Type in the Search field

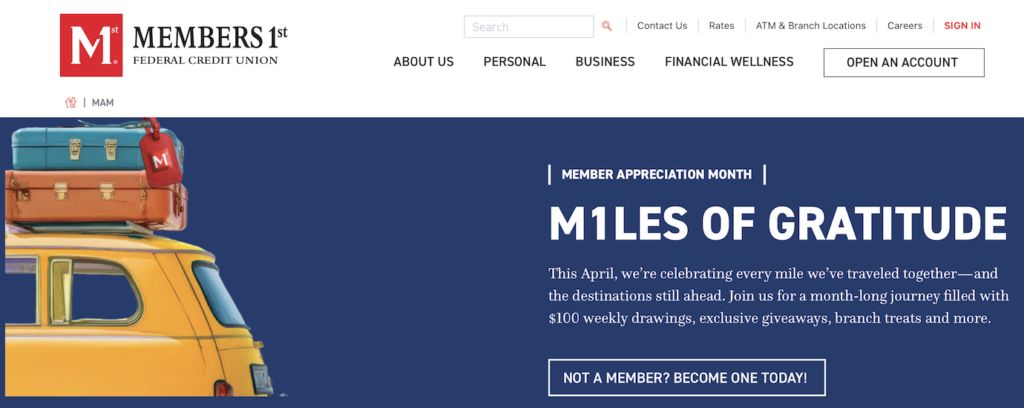(x=529, y=27)
